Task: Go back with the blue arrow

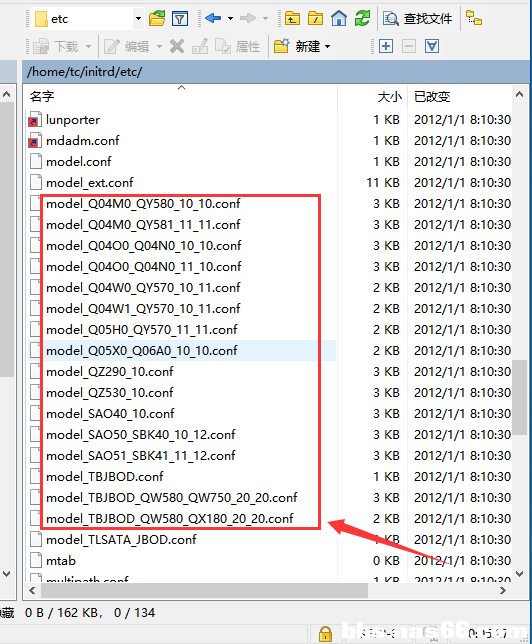Action: tap(213, 18)
